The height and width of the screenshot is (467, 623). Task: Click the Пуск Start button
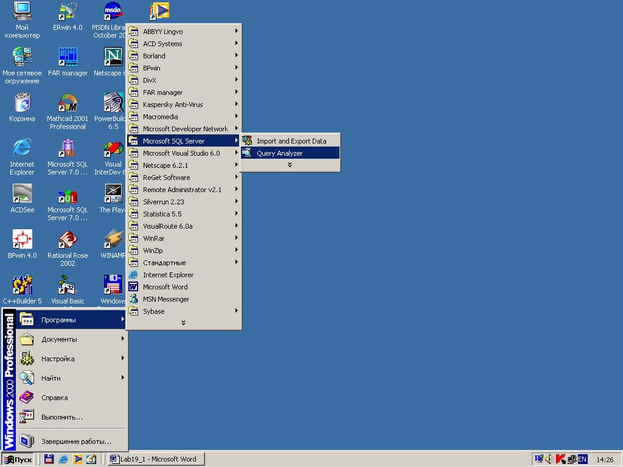pos(19,459)
